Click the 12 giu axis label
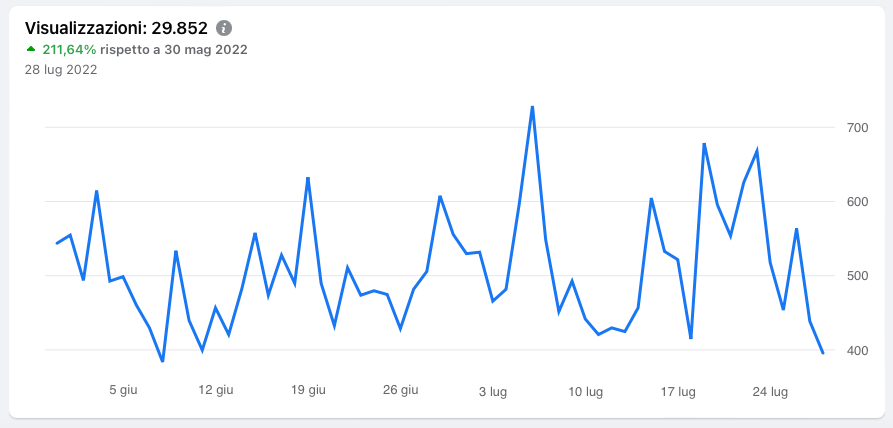 tap(215, 391)
